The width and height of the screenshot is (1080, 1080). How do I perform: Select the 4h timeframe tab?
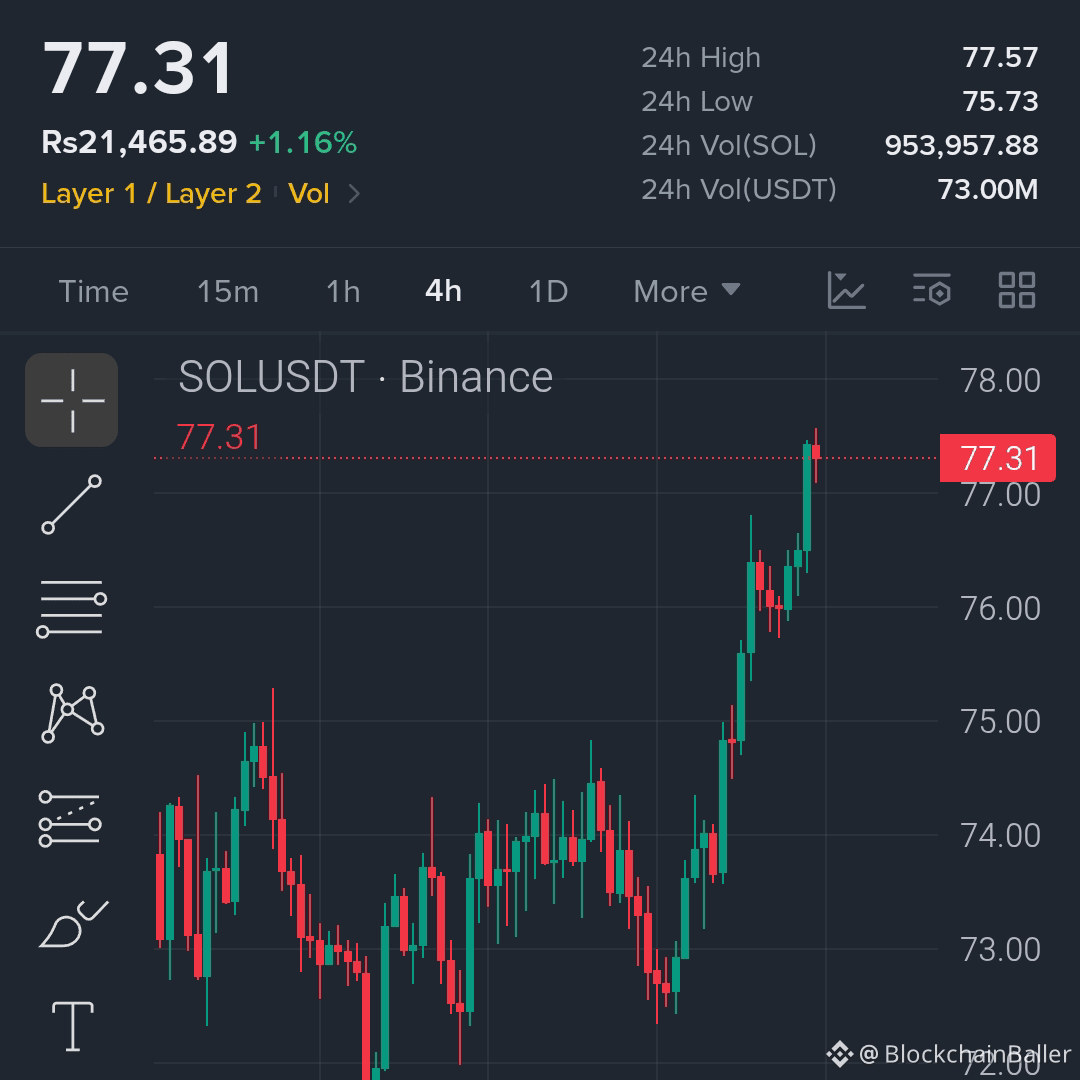click(444, 291)
